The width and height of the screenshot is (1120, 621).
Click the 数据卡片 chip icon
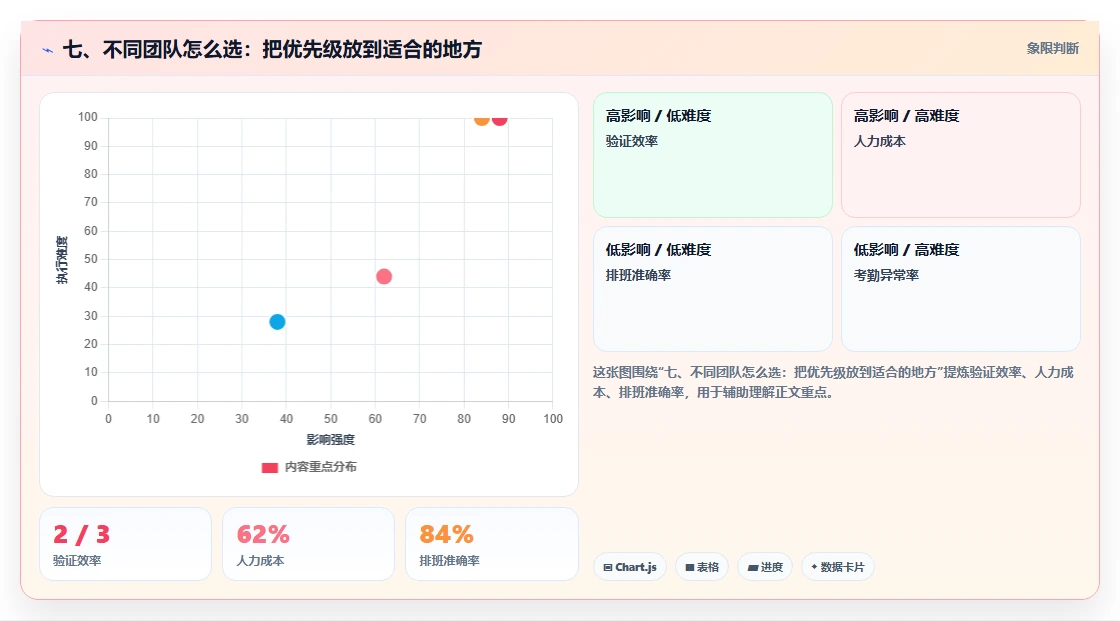pos(814,567)
